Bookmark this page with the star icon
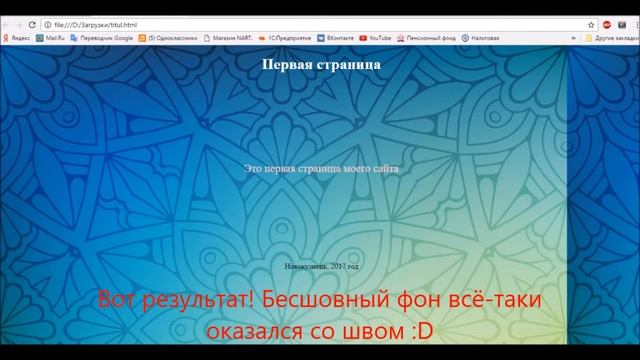The width and height of the screenshot is (640, 360). 591,25
